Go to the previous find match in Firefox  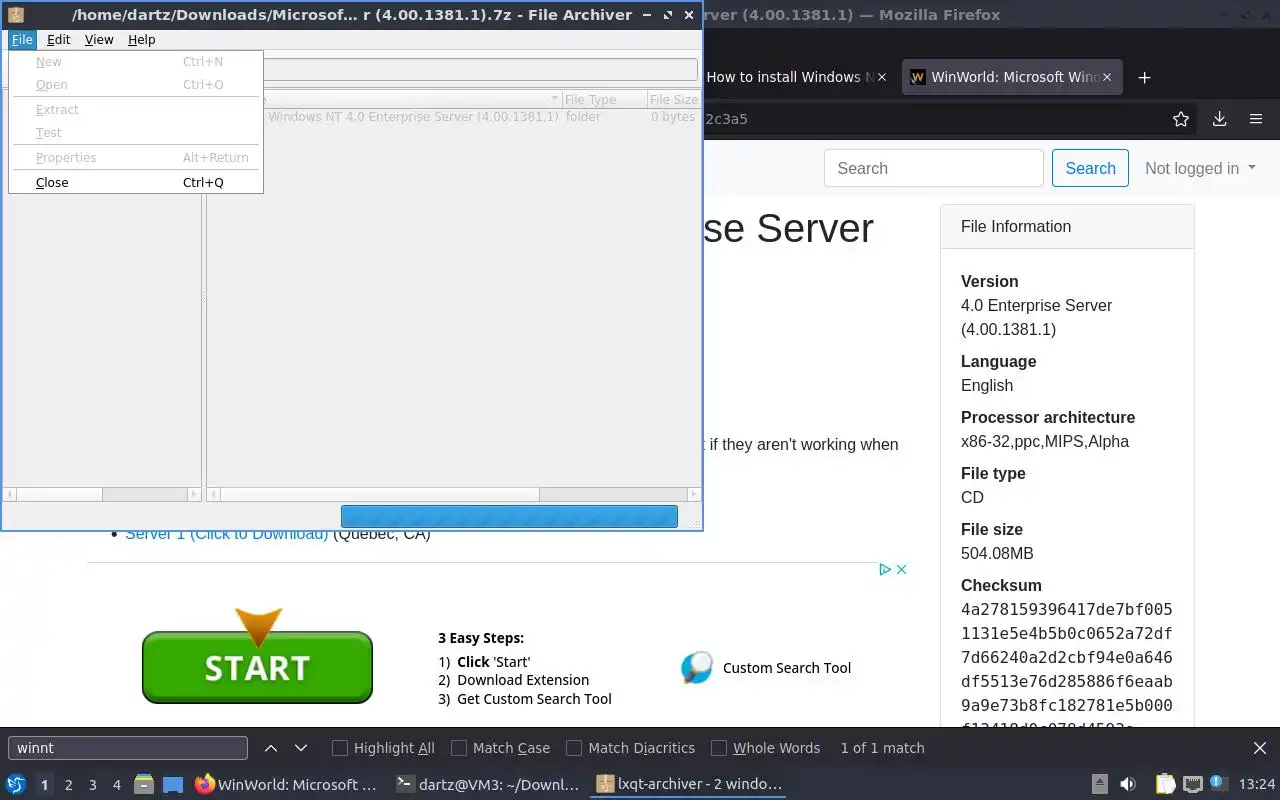pyautogui.click(x=271, y=748)
